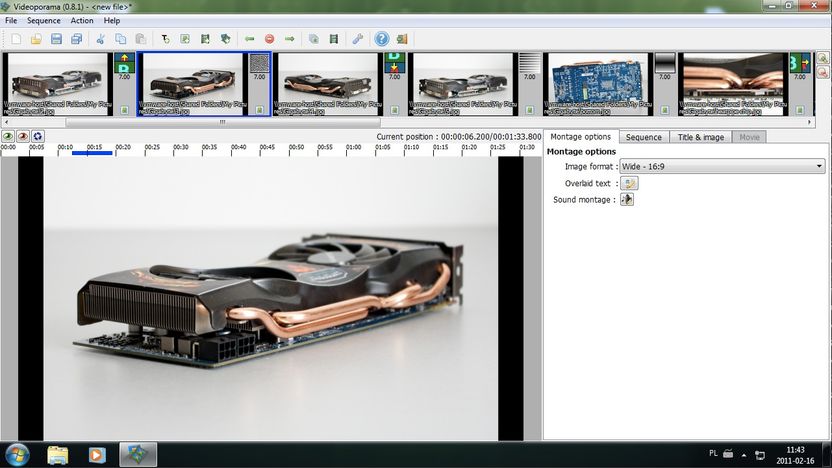Zoom in thumbnails with upper magnifier icon

pos(822,58)
